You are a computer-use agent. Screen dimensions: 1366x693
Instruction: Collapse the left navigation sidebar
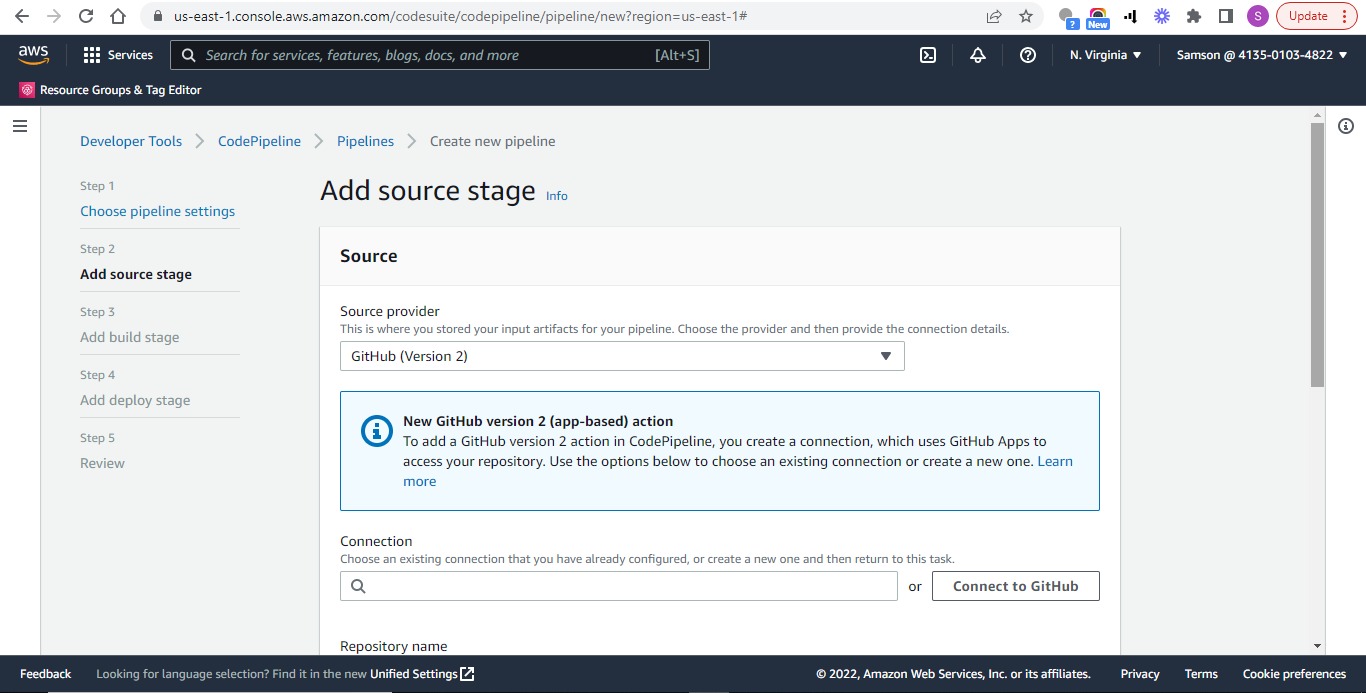point(20,126)
